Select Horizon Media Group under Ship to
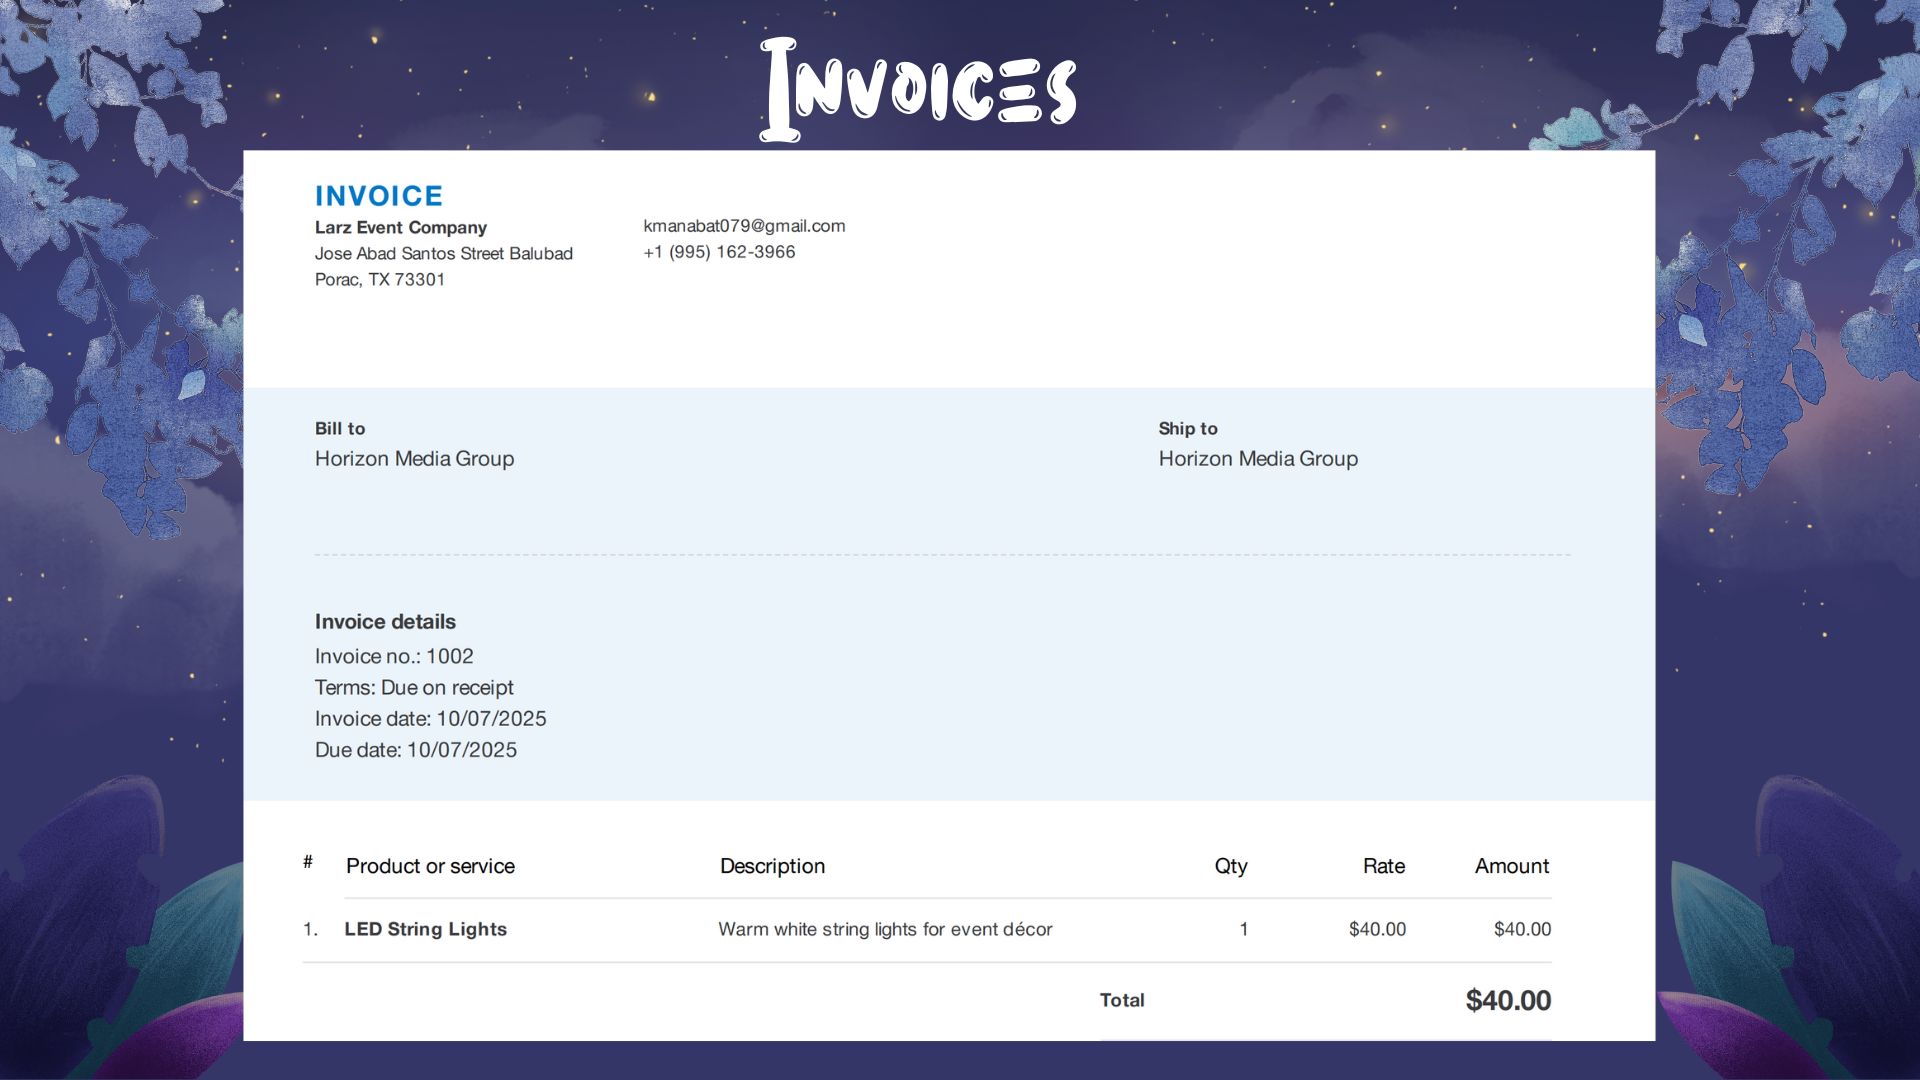The width and height of the screenshot is (1920, 1080). (1257, 459)
